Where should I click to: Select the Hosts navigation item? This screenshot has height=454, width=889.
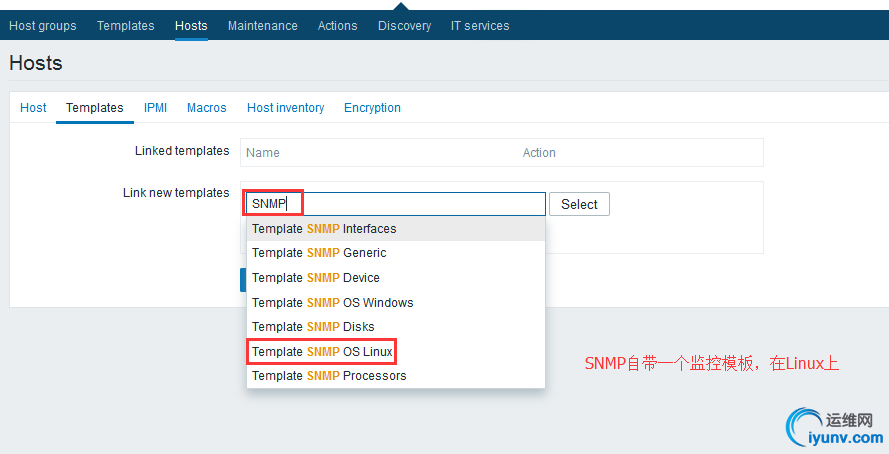191,26
